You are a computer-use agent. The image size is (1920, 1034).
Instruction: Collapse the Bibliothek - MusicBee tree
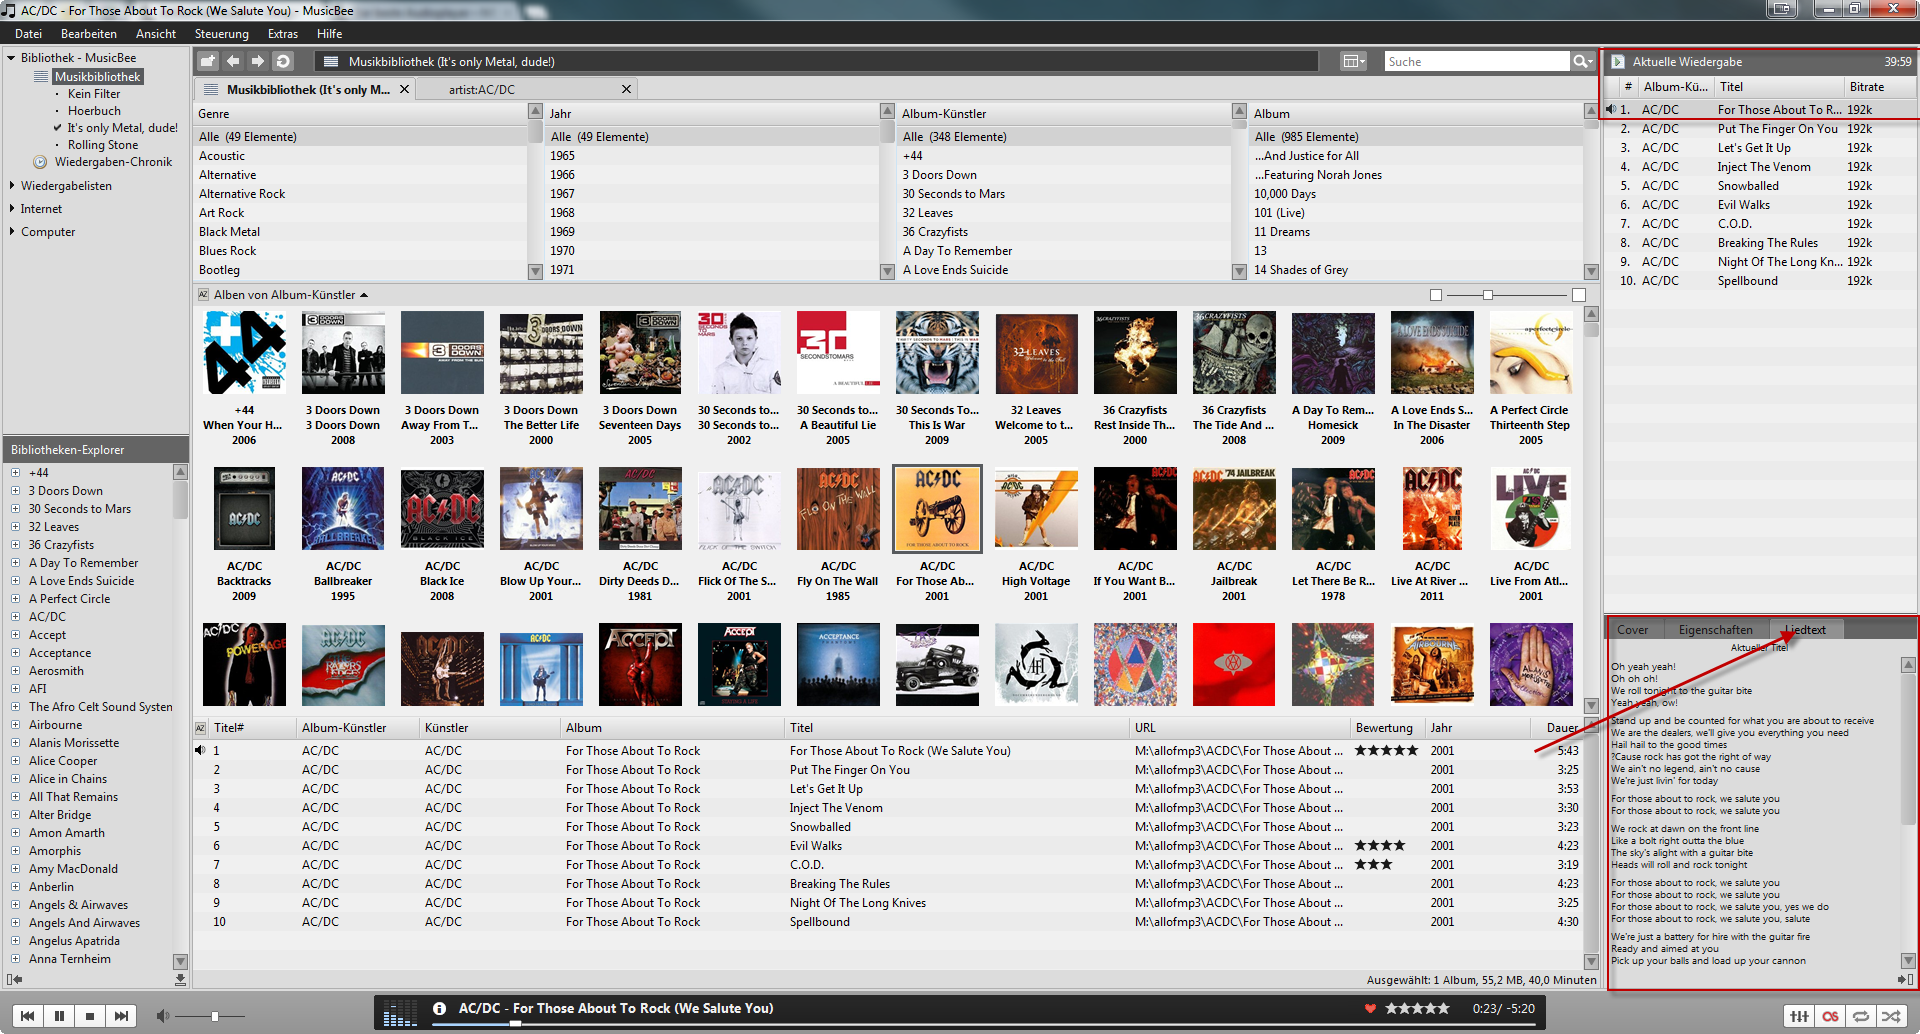pos(11,58)
